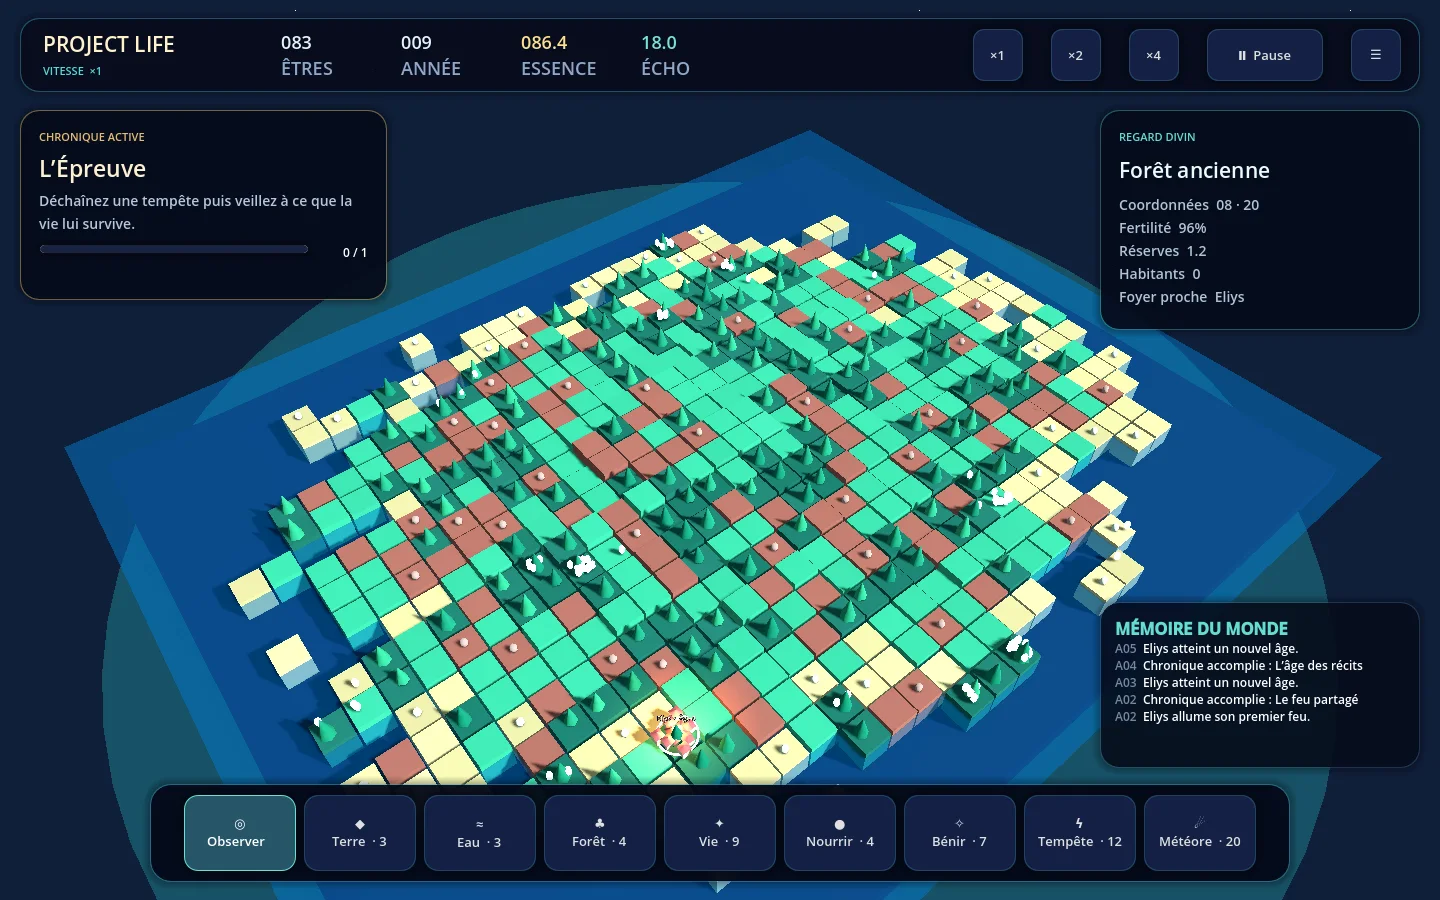
Task: Open the hamburger menu
Action: pos(1376,55)
